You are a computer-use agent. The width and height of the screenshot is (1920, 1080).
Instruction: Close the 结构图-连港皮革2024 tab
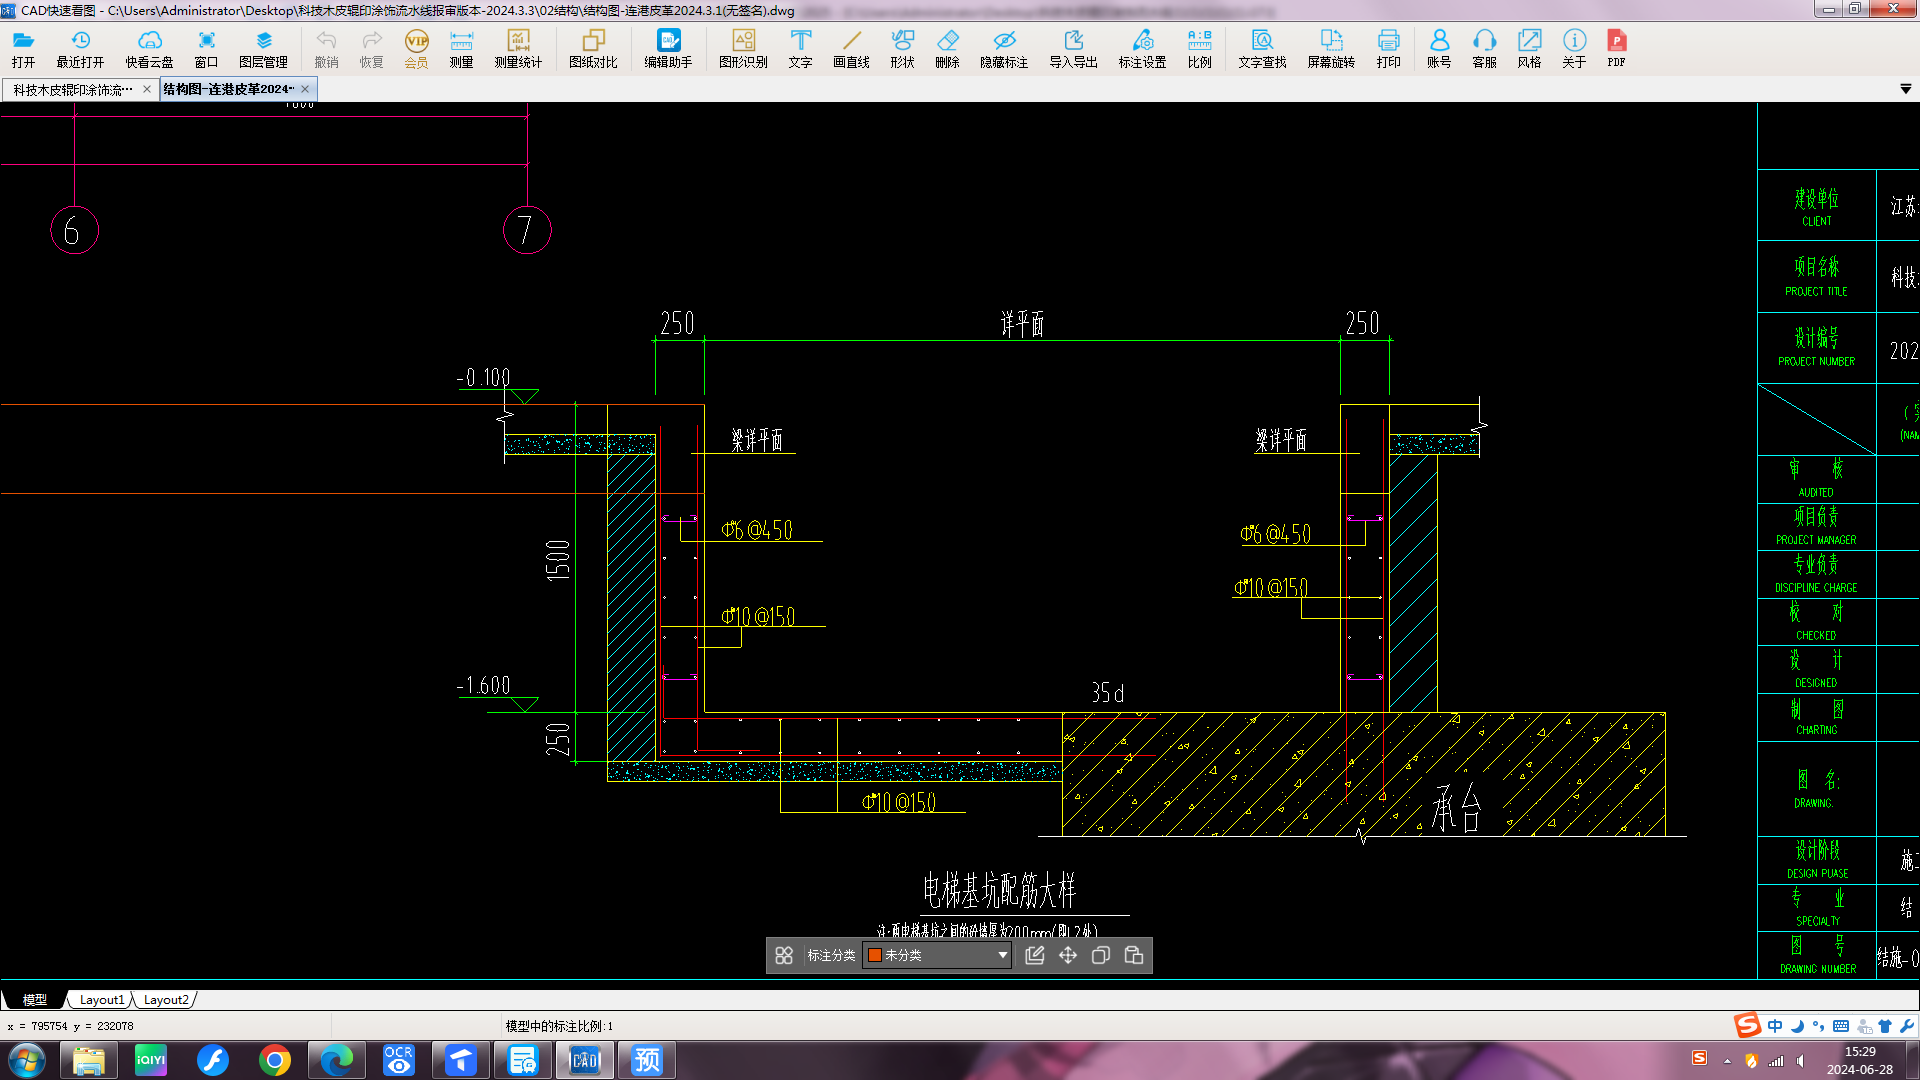(x=305, y=89)
